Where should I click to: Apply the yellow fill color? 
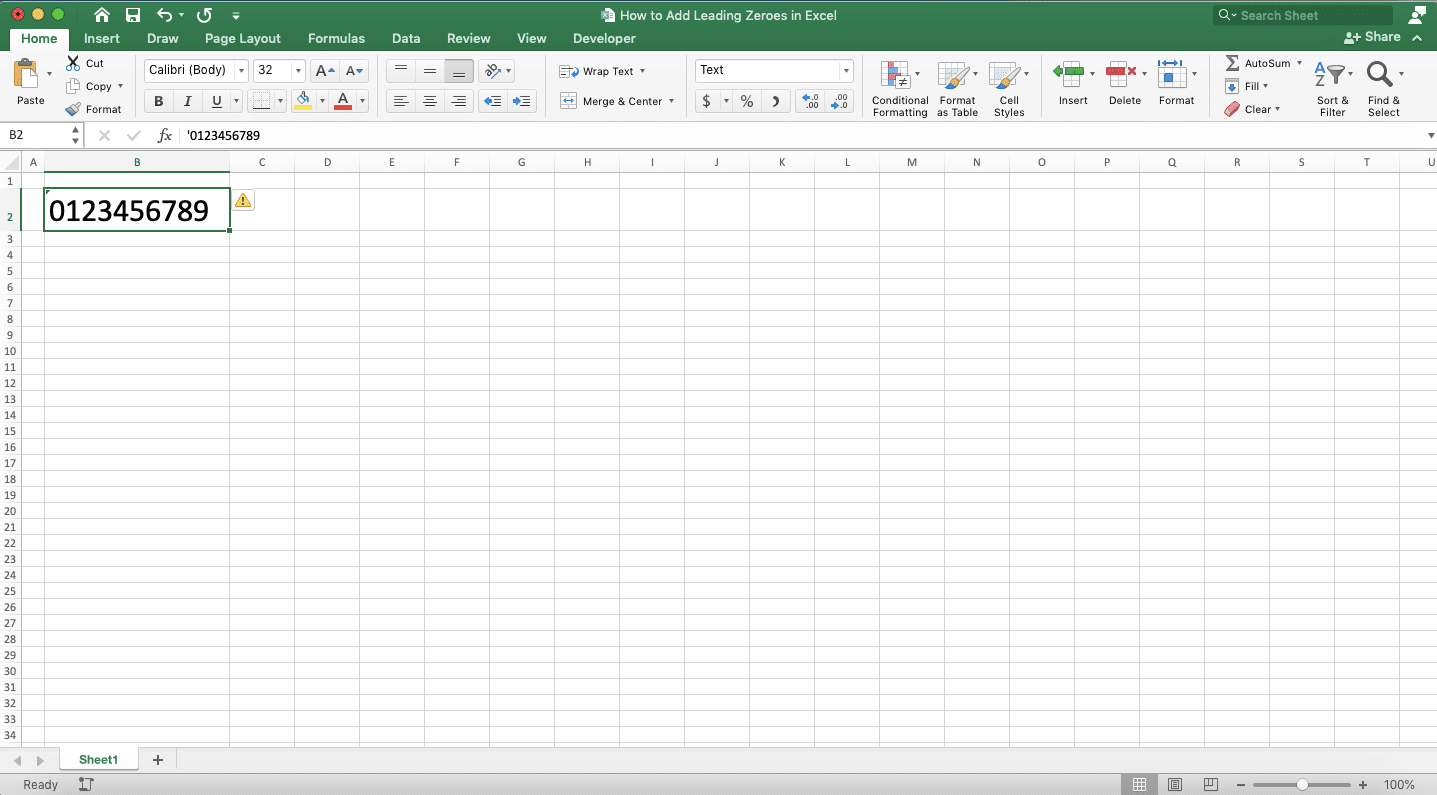304,101
